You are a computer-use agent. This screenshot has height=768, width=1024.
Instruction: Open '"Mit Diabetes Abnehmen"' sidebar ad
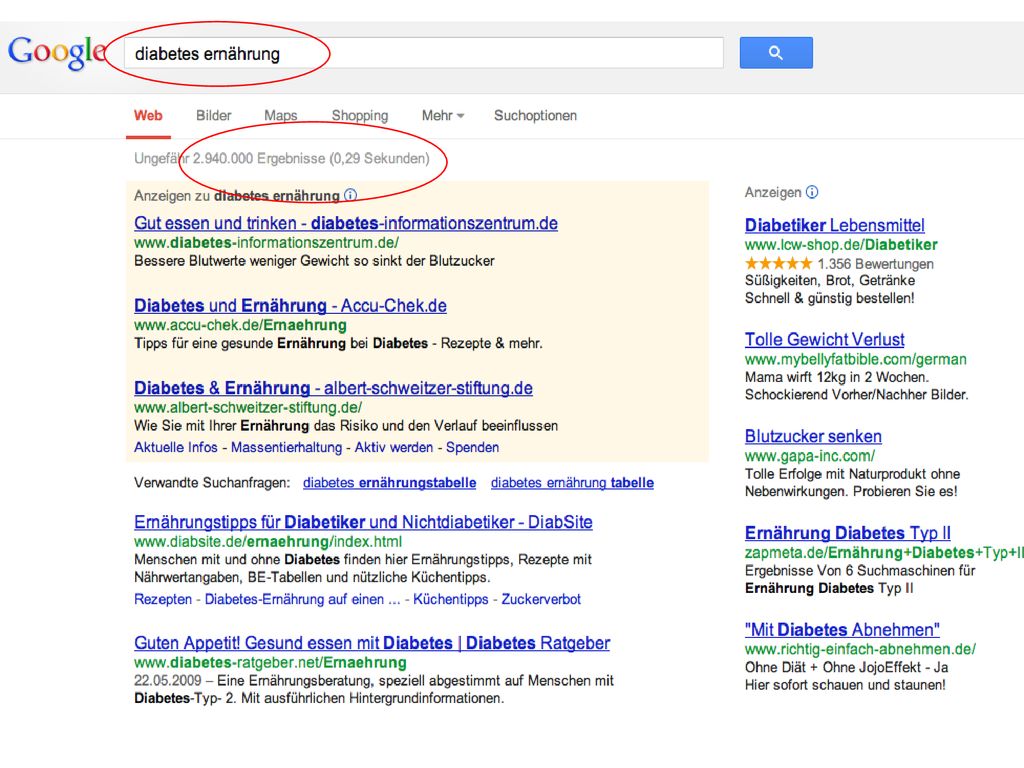(842, 630)
